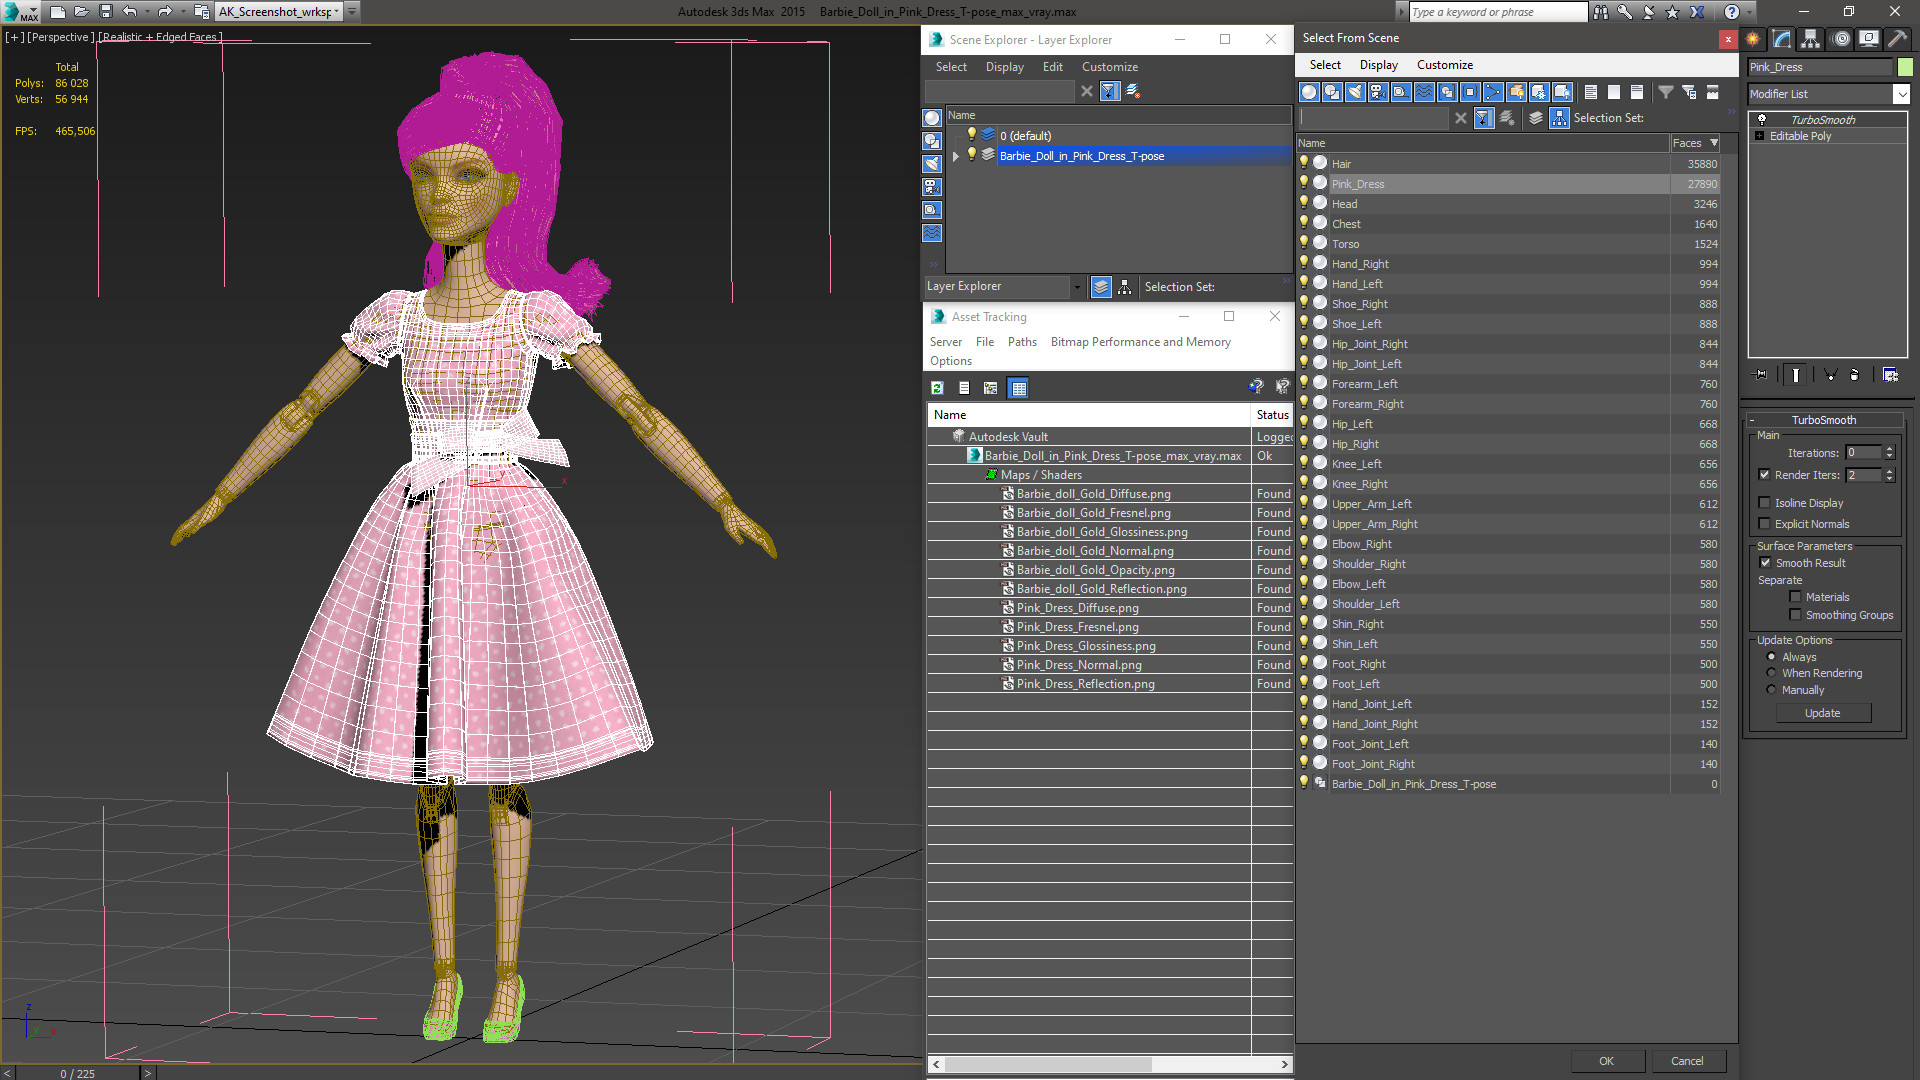The height and width of the screenshot is (1080, 1920).
Task: Toggle Display Helpers filter in Select From Scene
Action: click(x=1401, y=92)
